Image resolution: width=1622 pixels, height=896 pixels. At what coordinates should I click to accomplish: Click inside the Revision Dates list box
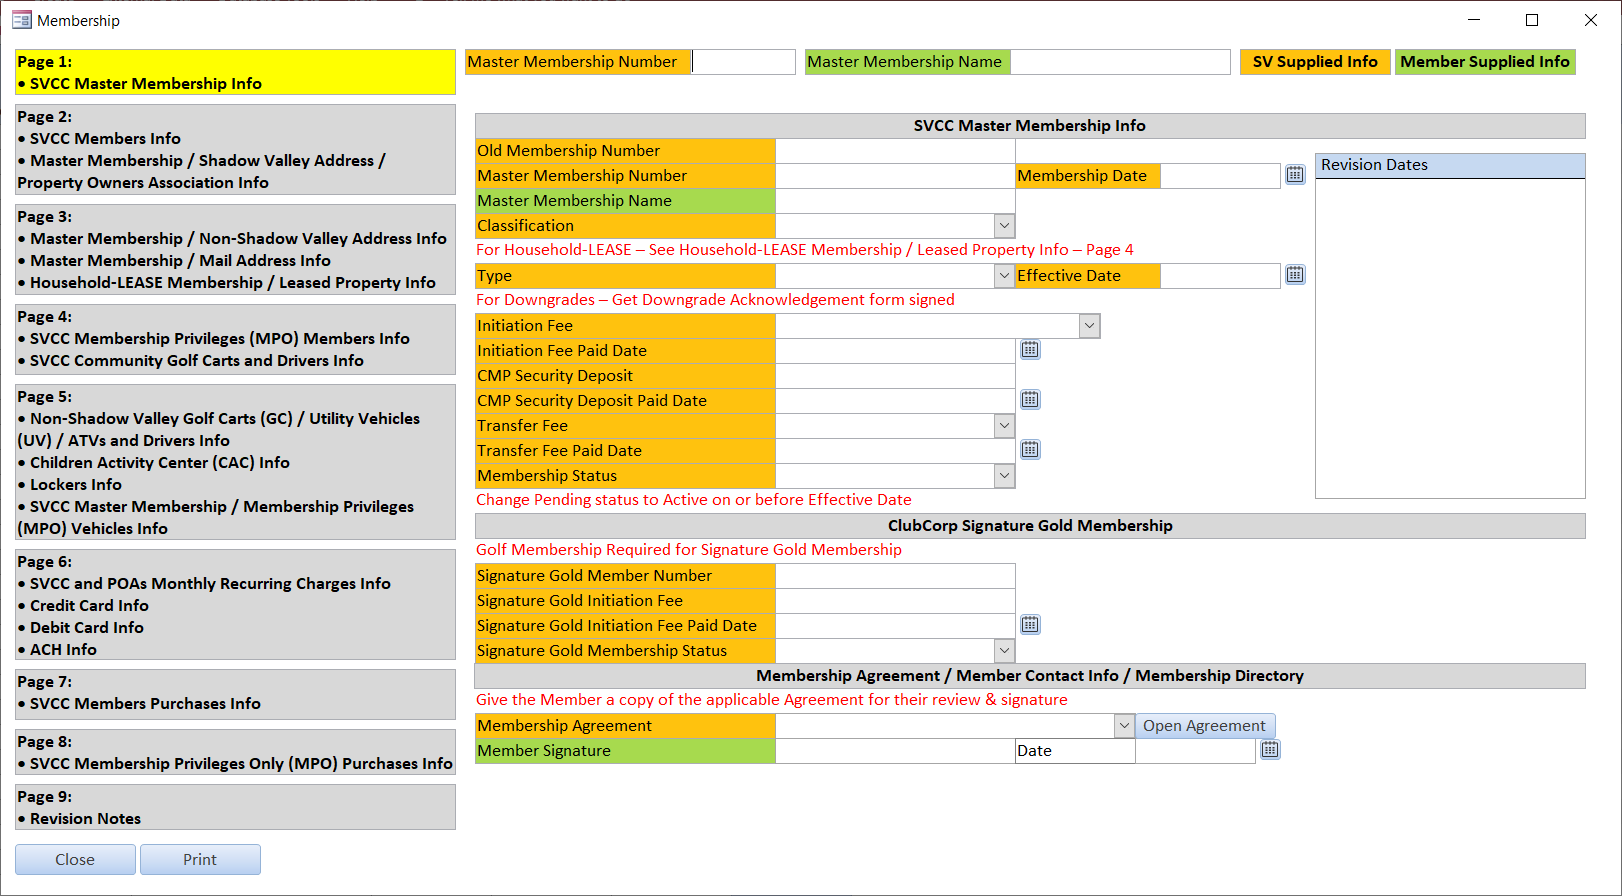click(x=1450, y=338)
